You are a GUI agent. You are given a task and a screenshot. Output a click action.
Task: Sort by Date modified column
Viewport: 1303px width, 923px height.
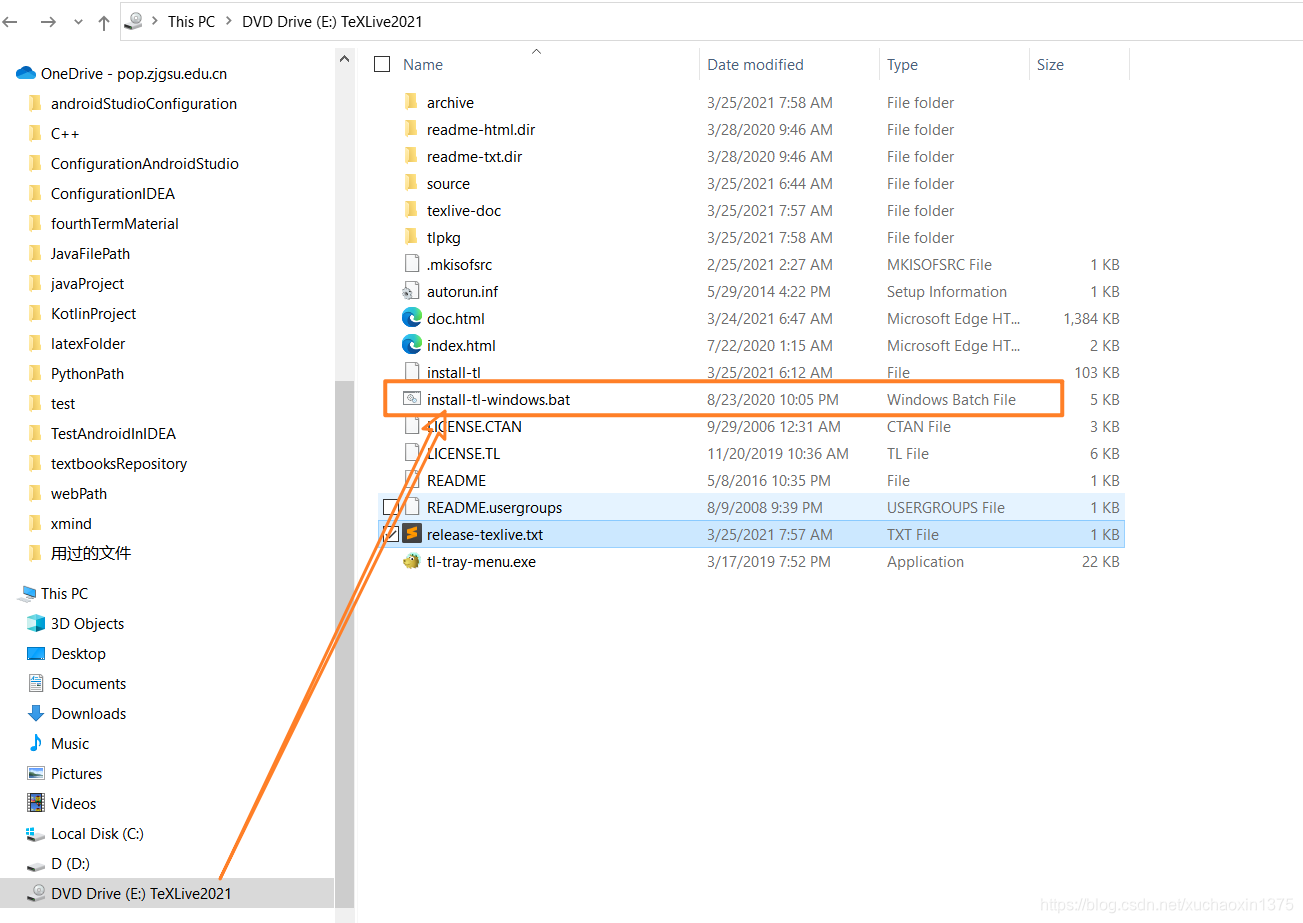(755, 64)
